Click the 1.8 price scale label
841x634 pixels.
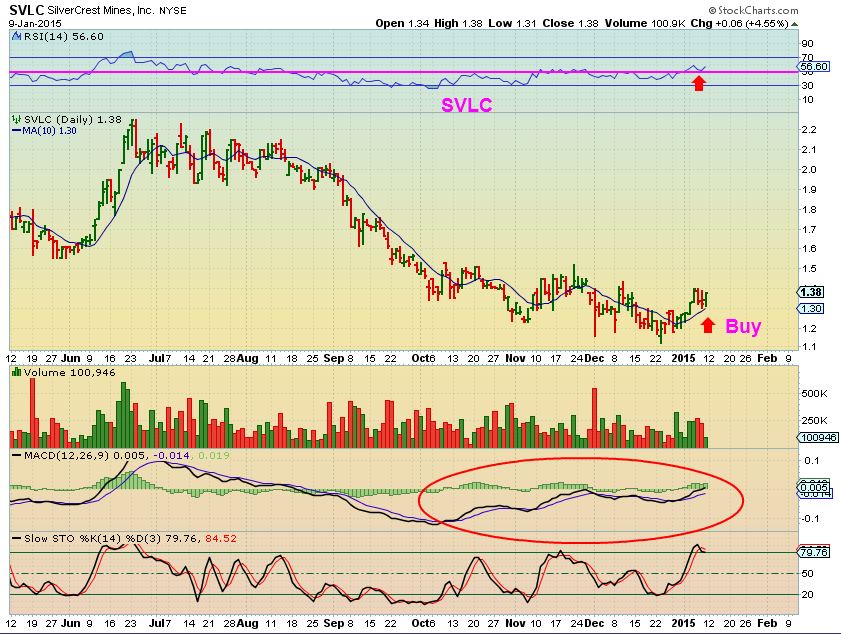[808, 209]
